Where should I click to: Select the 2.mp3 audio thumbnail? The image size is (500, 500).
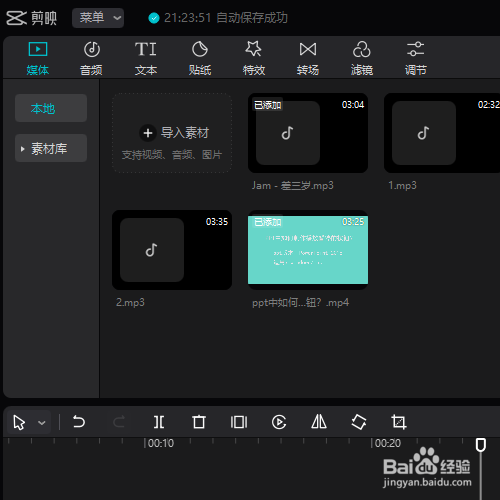coord(172,250)
